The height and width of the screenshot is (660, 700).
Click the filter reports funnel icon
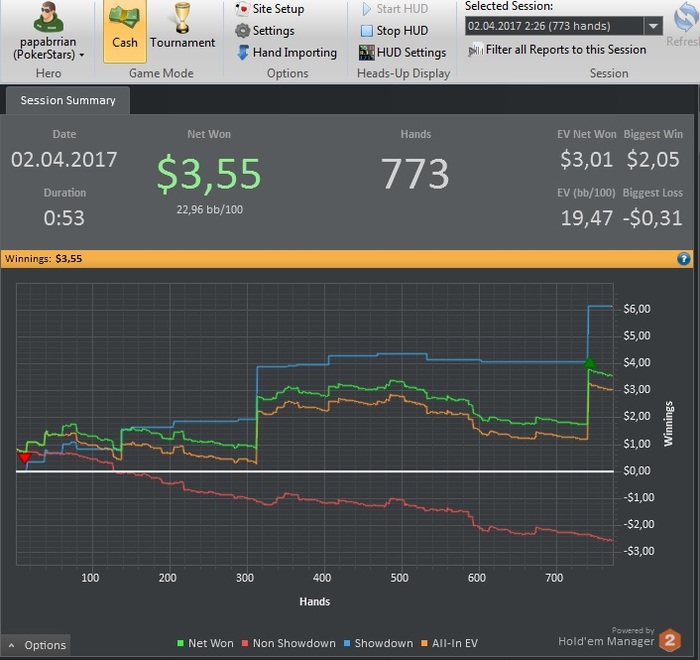(475, 50)
